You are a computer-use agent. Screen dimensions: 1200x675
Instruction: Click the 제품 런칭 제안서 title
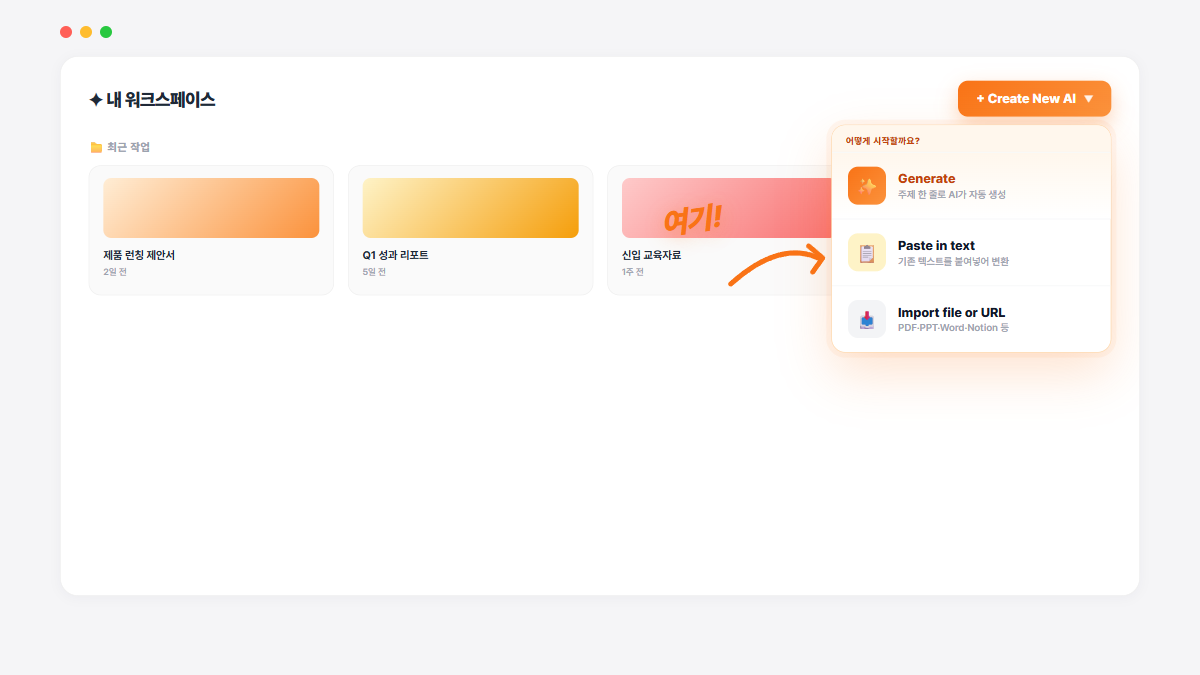click(x=139, y=255)
